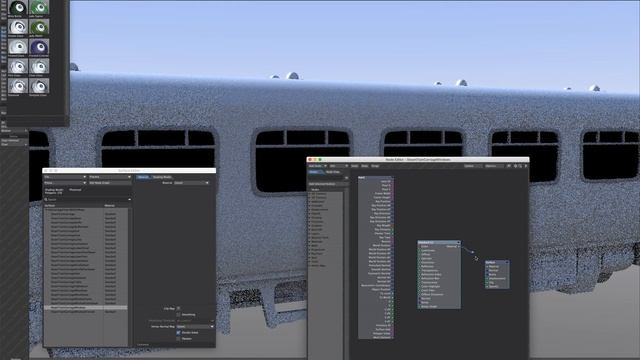Click Undo in Node Editor toolbar
The width and height of the screenshot is (640, 360).
pos(355,166)
